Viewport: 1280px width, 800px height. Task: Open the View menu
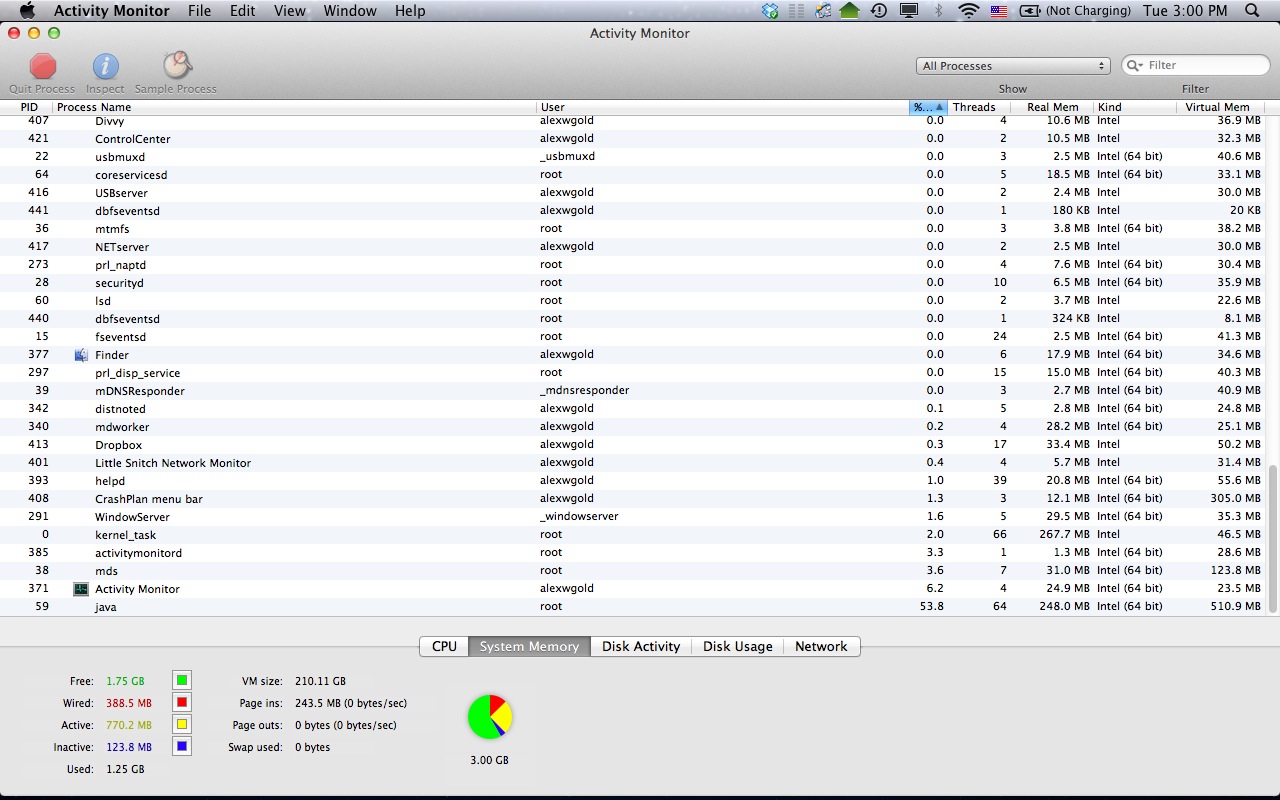point(290,11)
